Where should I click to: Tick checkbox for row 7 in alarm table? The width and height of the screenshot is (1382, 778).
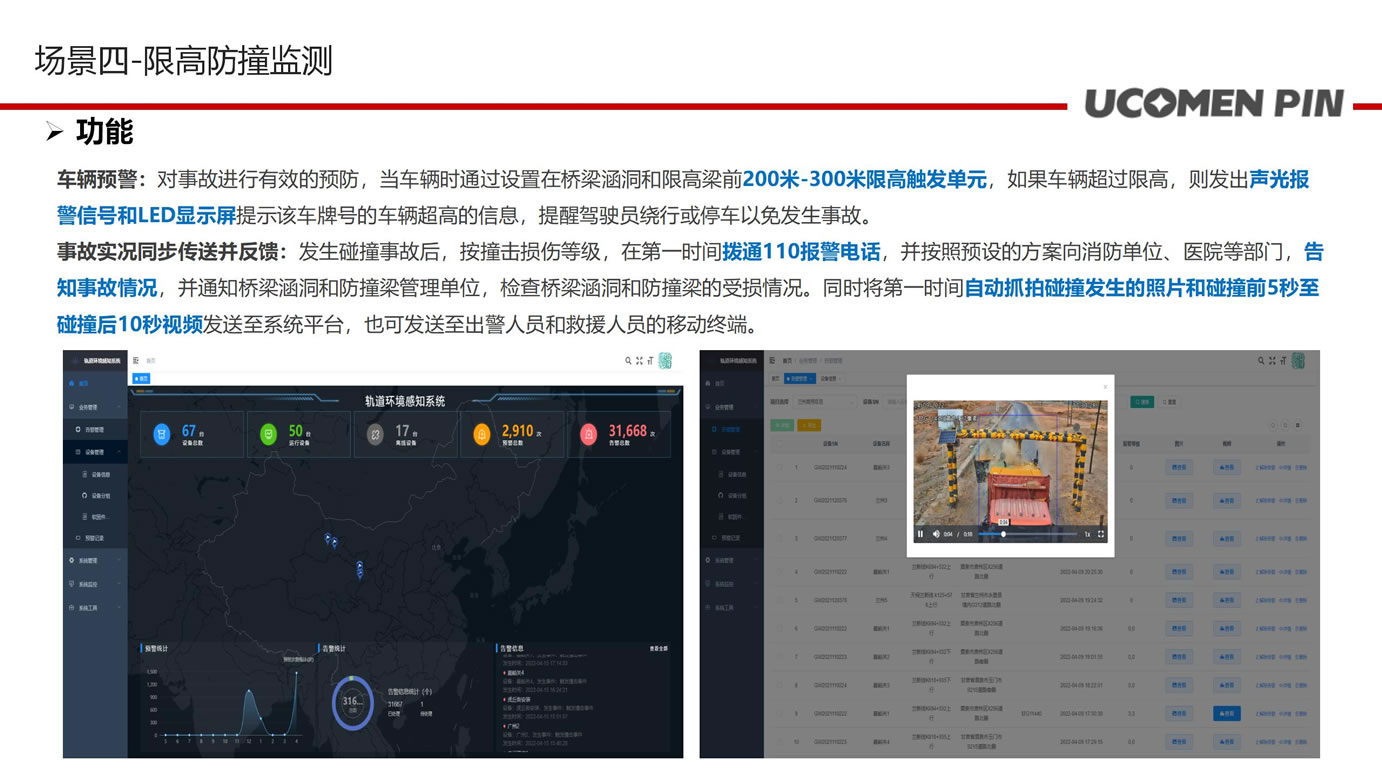pyautogui.click(x=781, y=657)
